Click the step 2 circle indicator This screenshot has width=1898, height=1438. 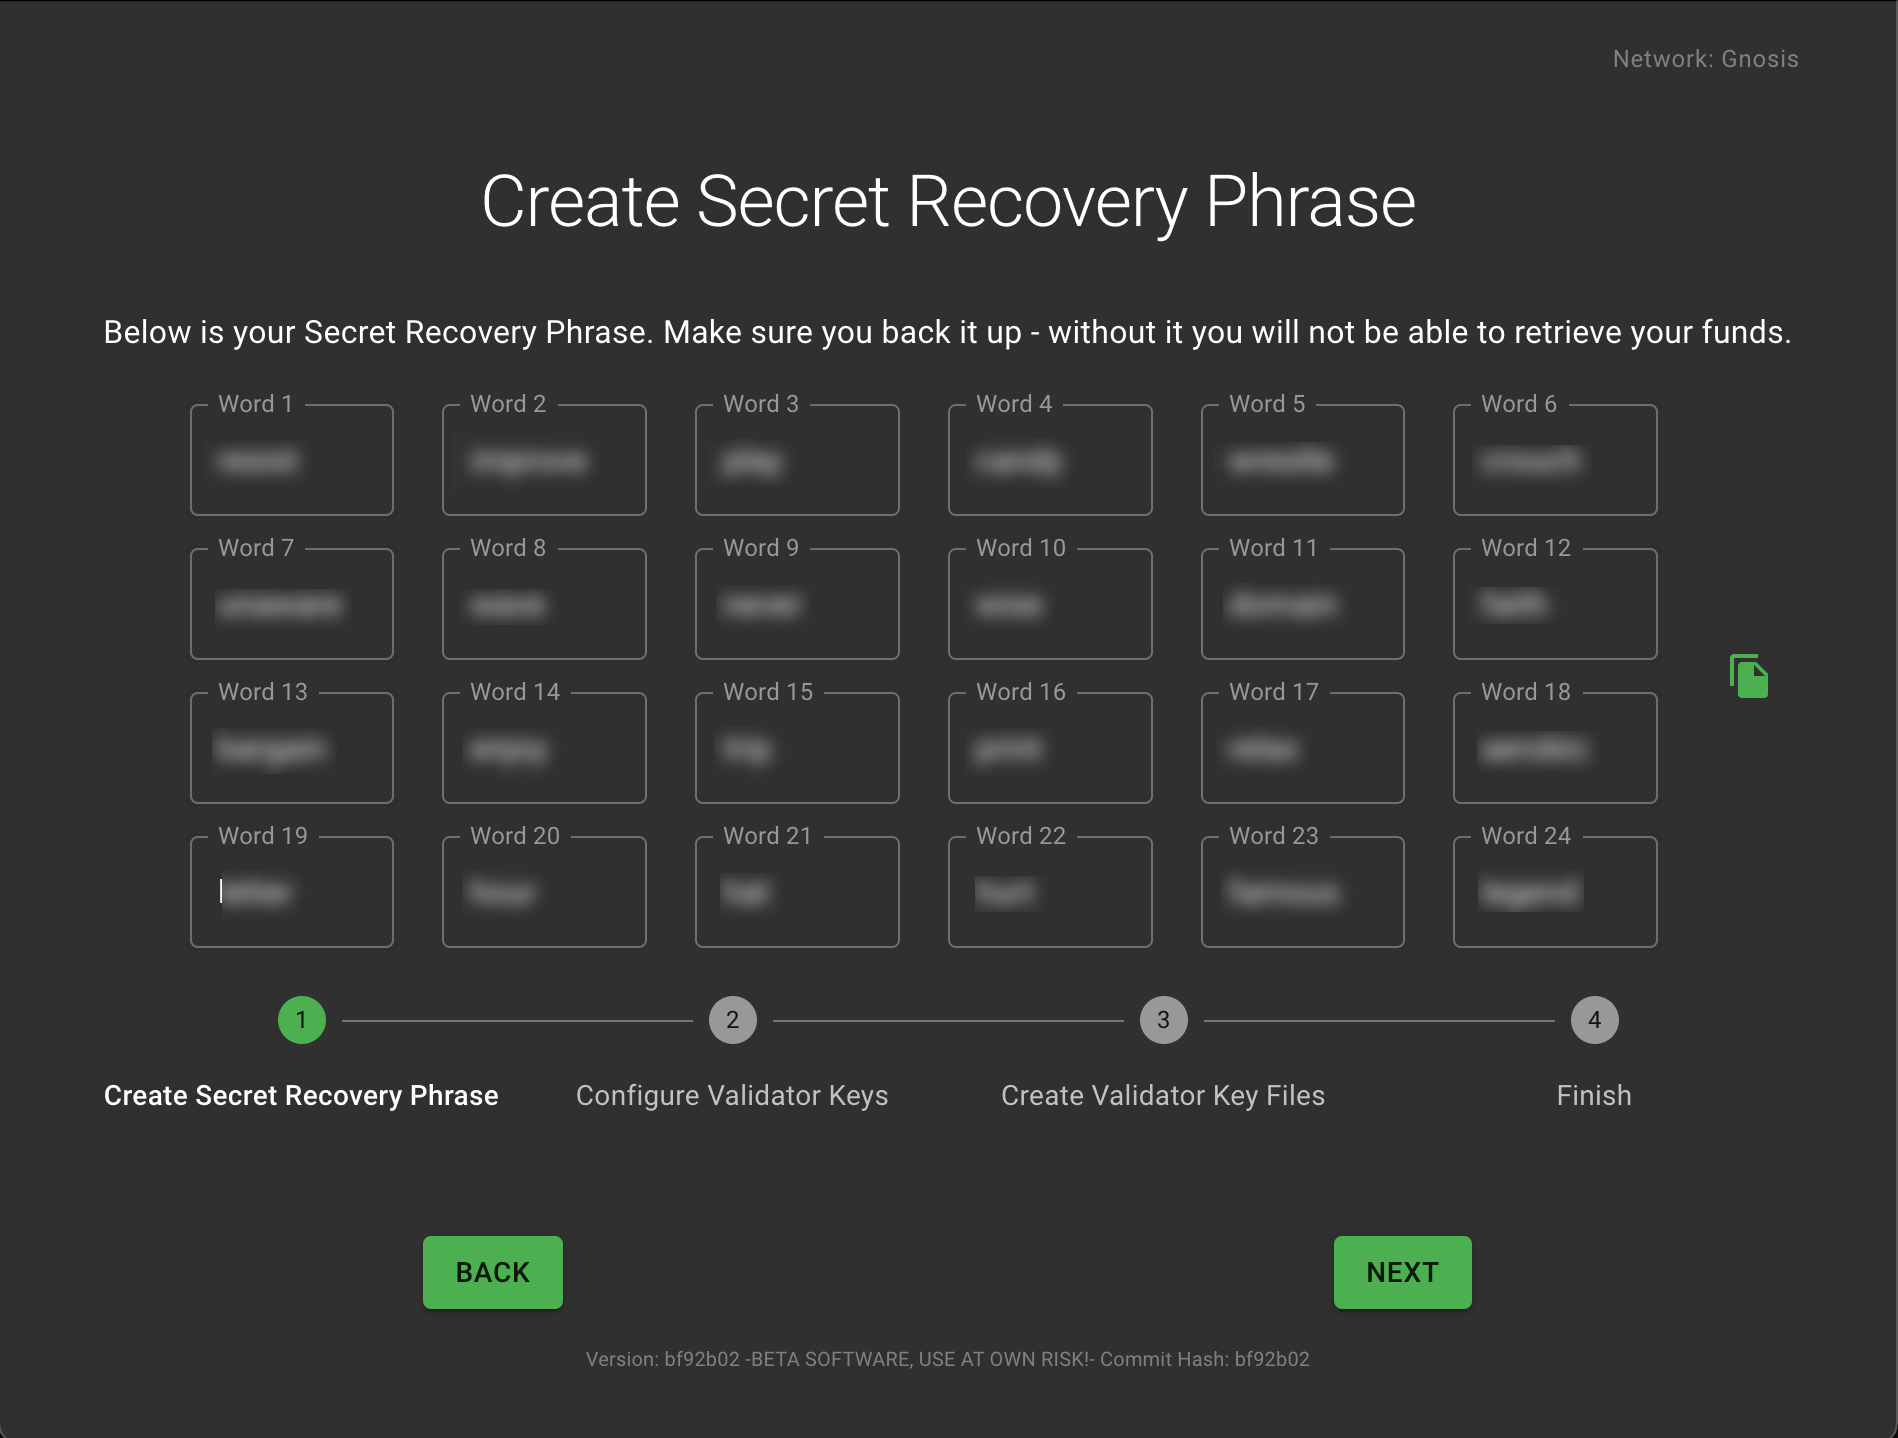(732, 1020)
